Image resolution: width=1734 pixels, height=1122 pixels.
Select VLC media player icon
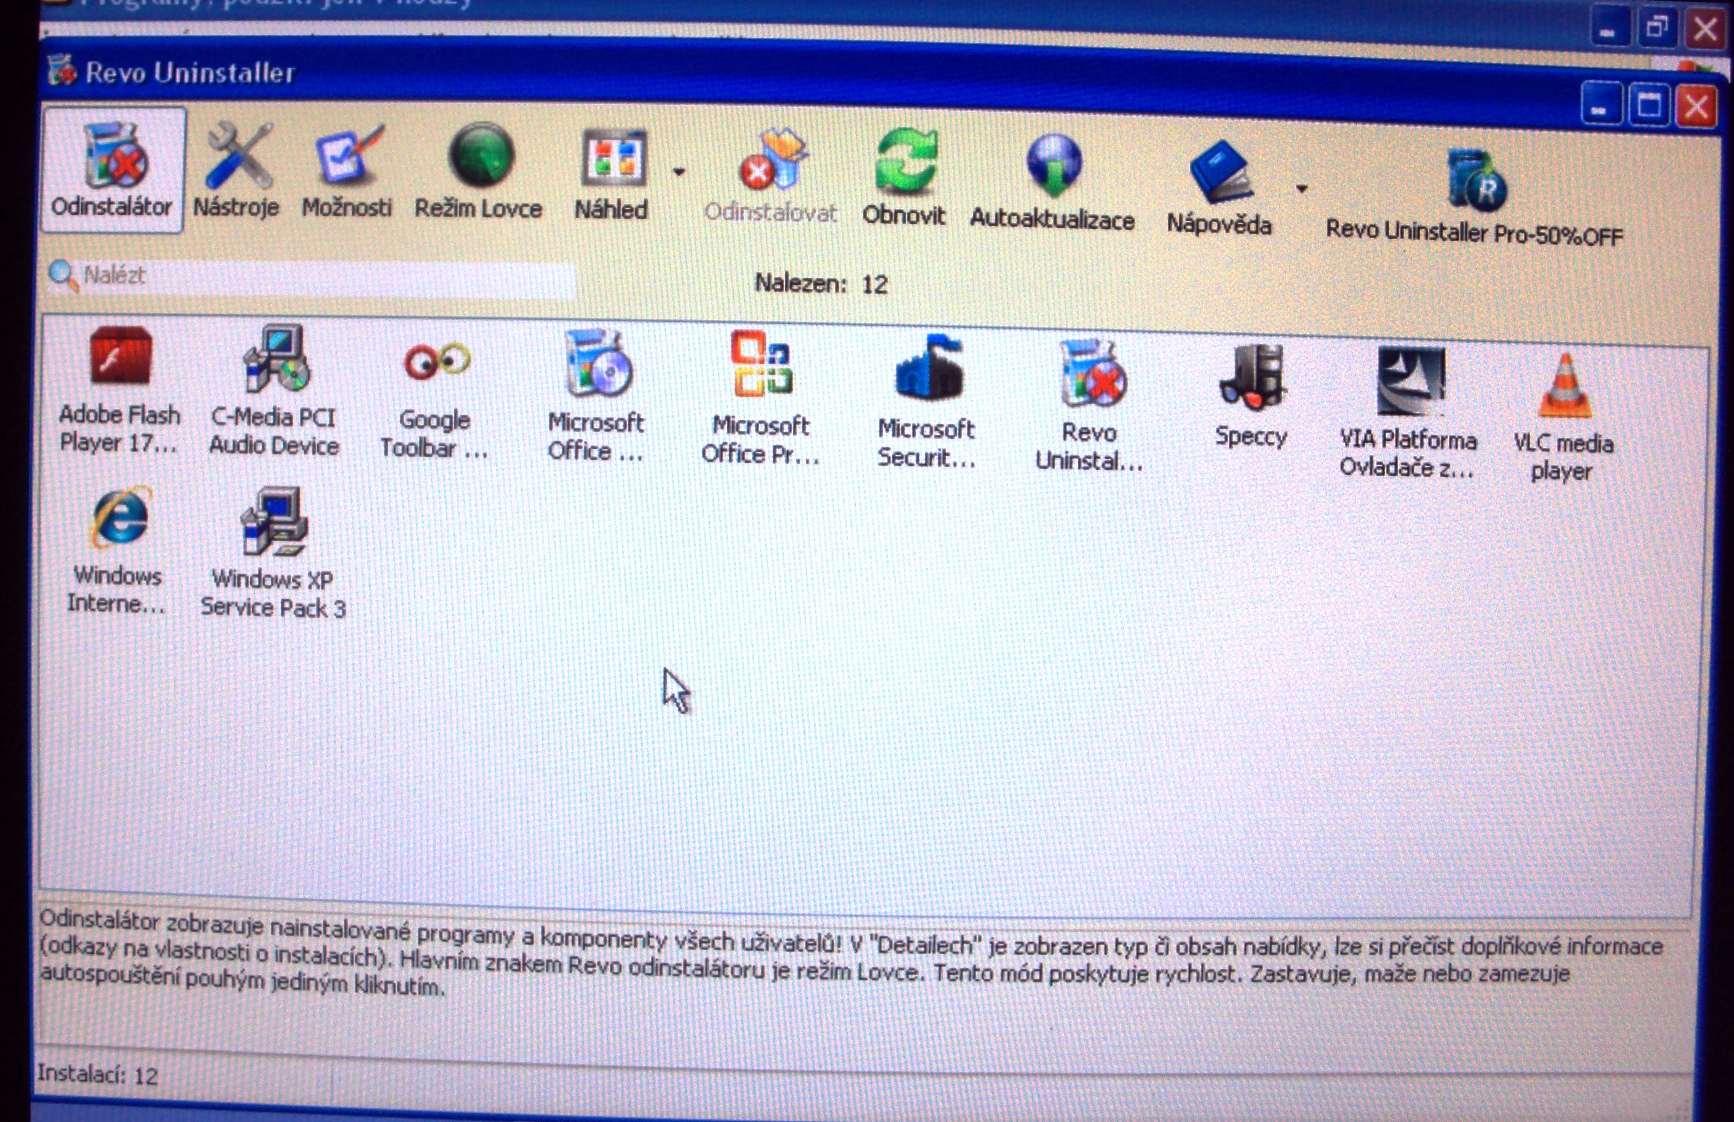coord(1563,417)
